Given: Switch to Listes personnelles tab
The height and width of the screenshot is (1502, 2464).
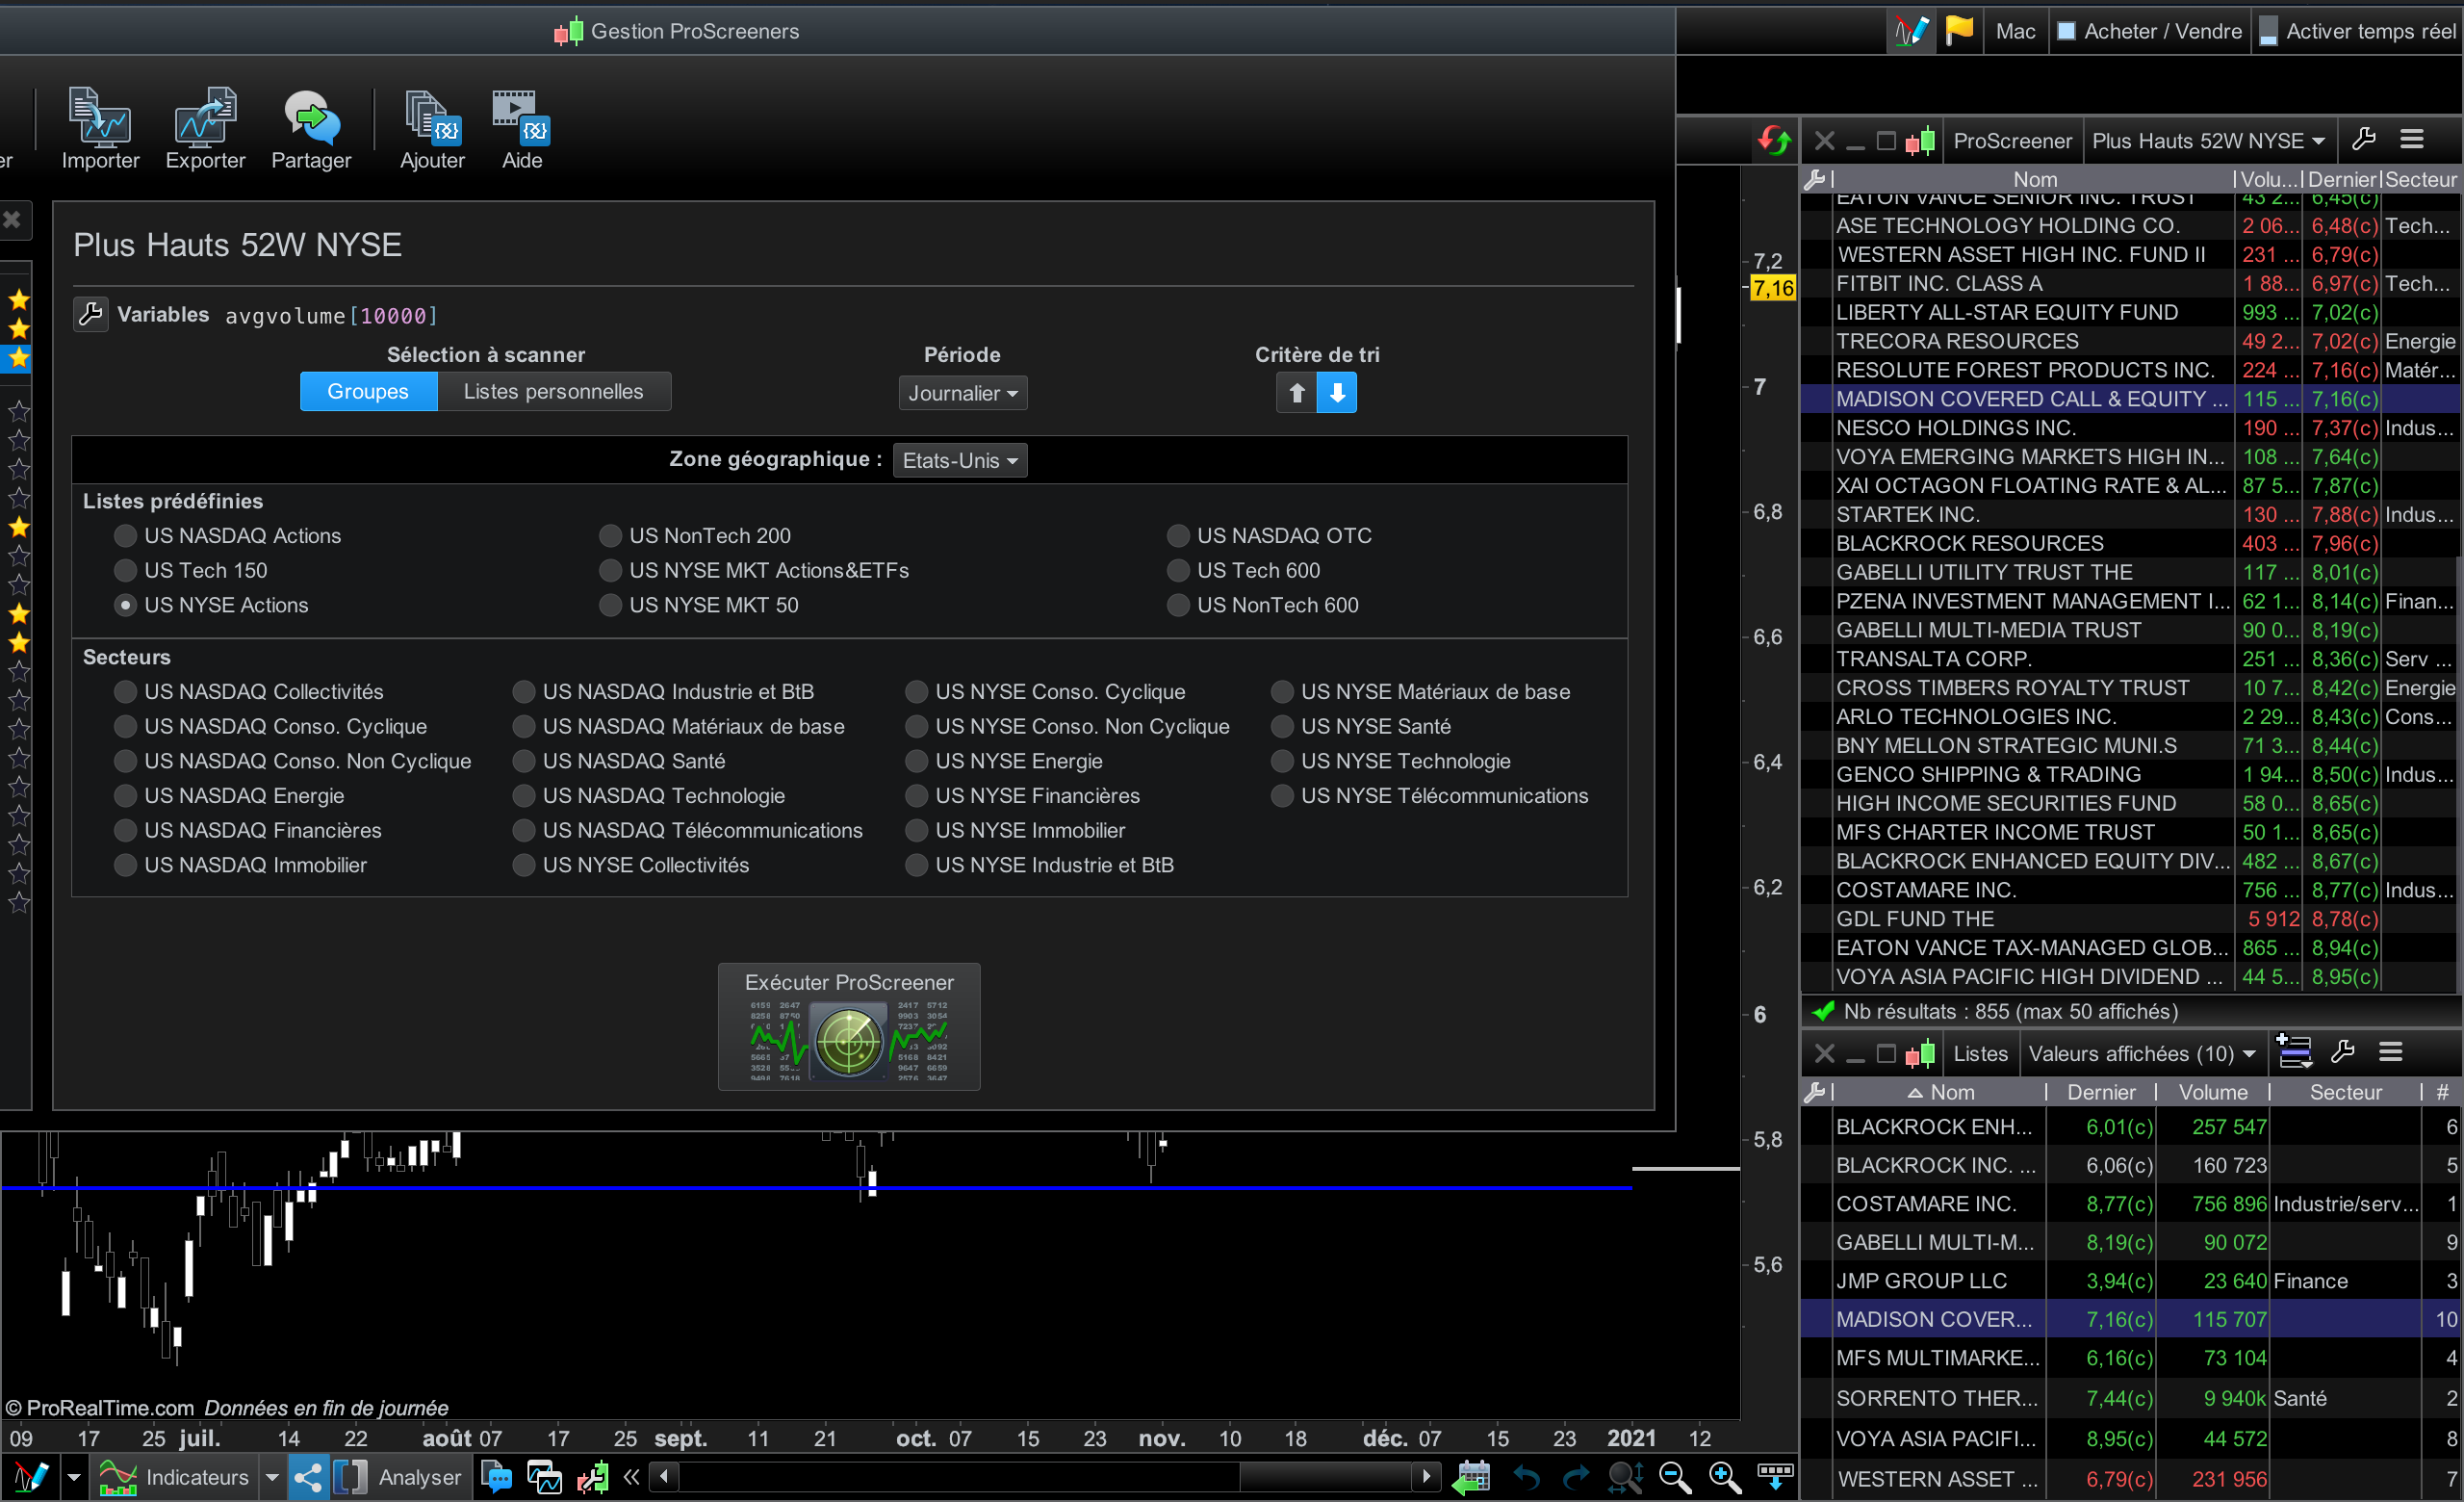Looking at the screenshot, I should [553, 391].
